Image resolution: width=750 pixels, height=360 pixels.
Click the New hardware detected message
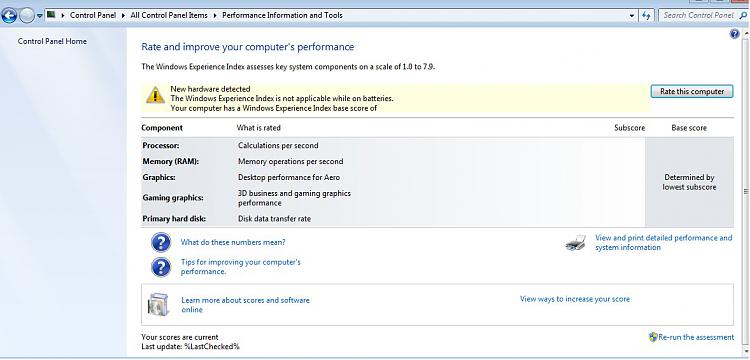click(210, 89)
